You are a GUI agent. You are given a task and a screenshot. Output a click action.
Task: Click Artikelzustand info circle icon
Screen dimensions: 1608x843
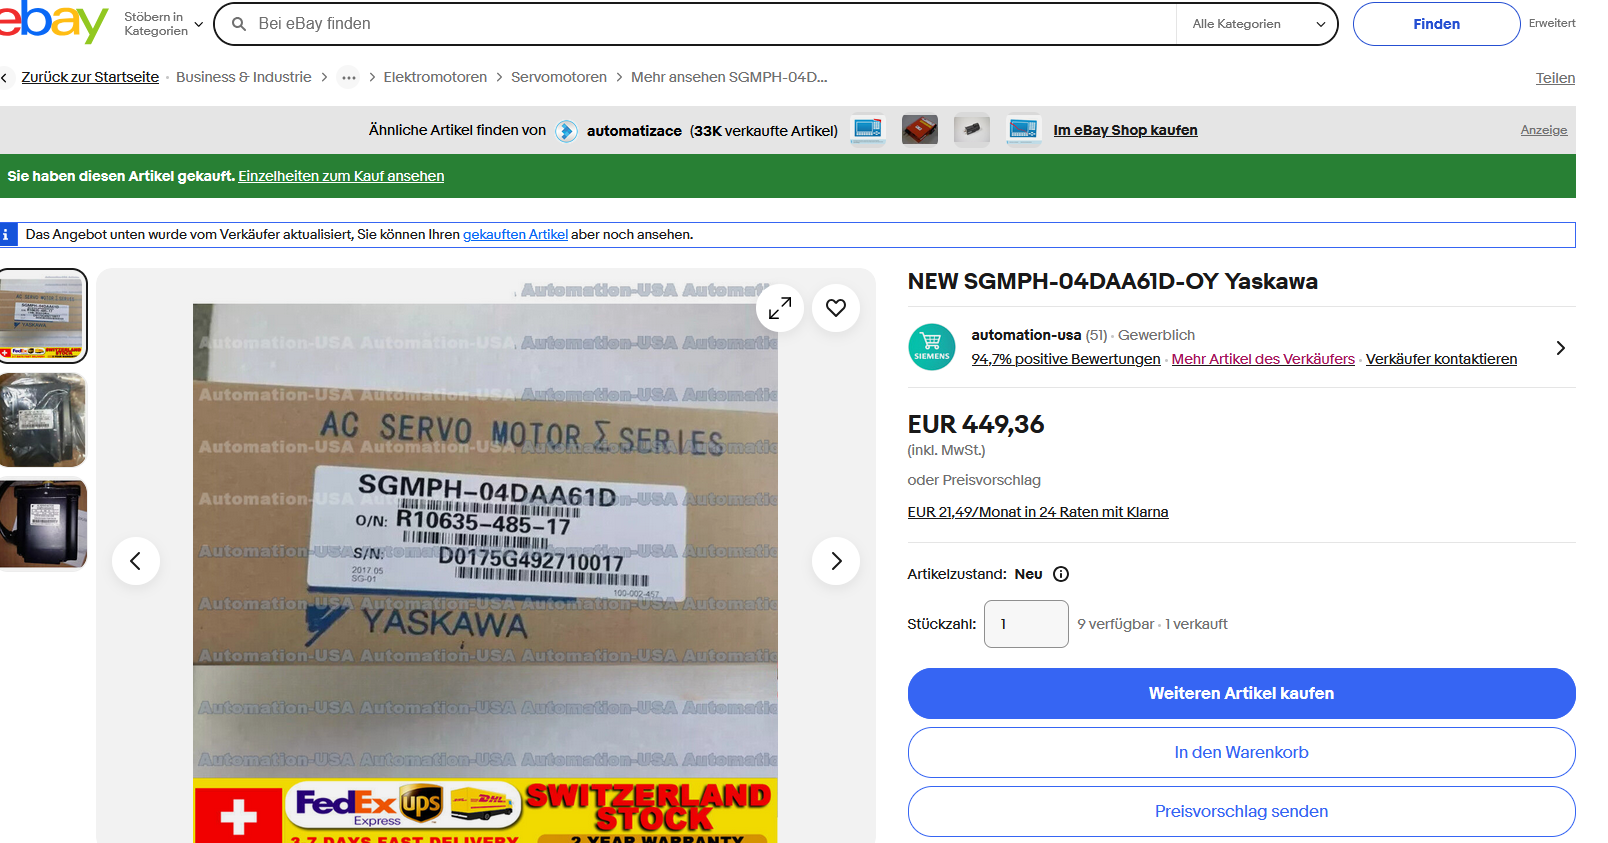click(1061, 574)
